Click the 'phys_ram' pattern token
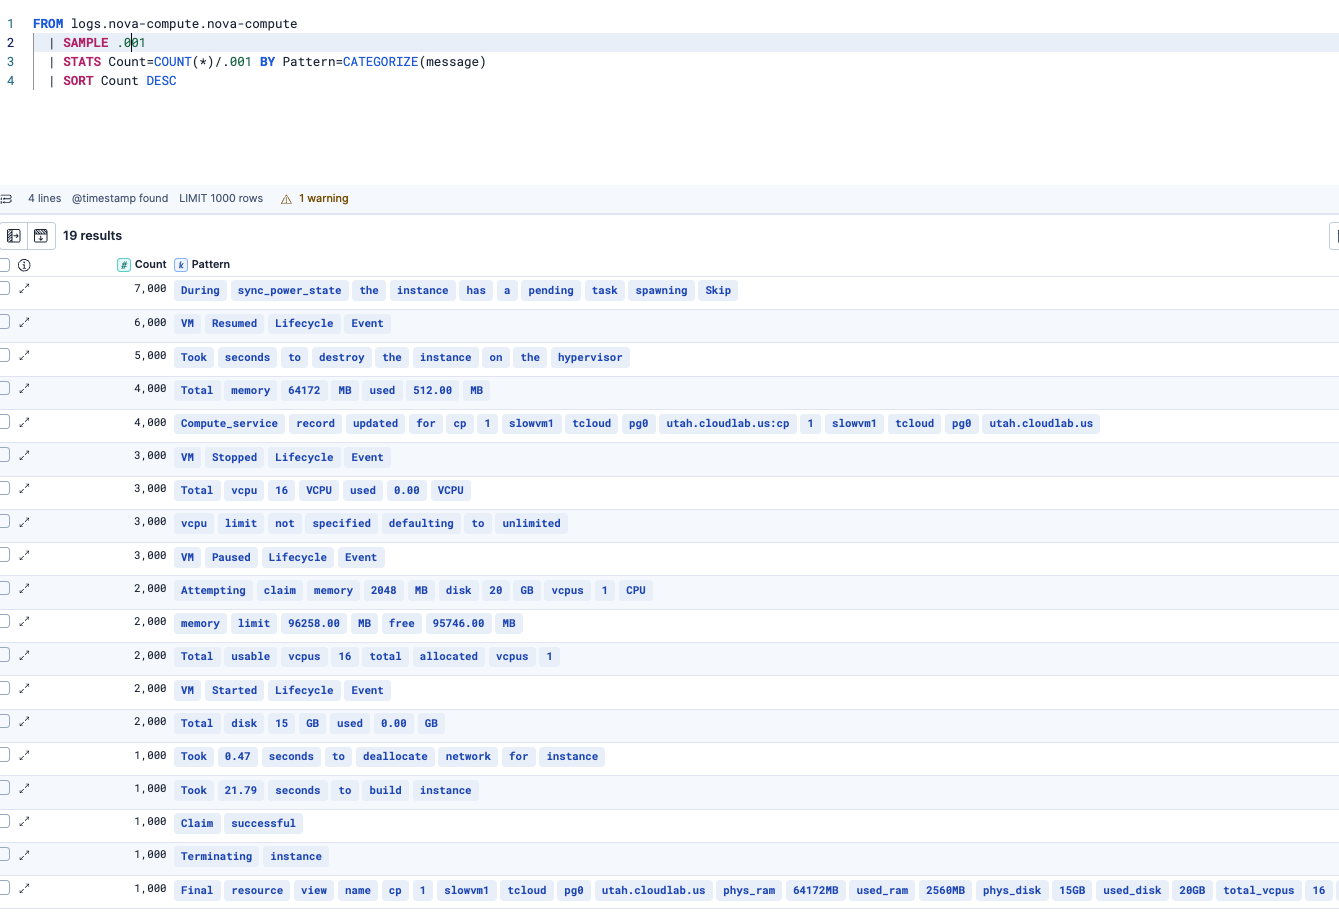This screenshot has width=1339, height=924. click(x=749, y=891)
